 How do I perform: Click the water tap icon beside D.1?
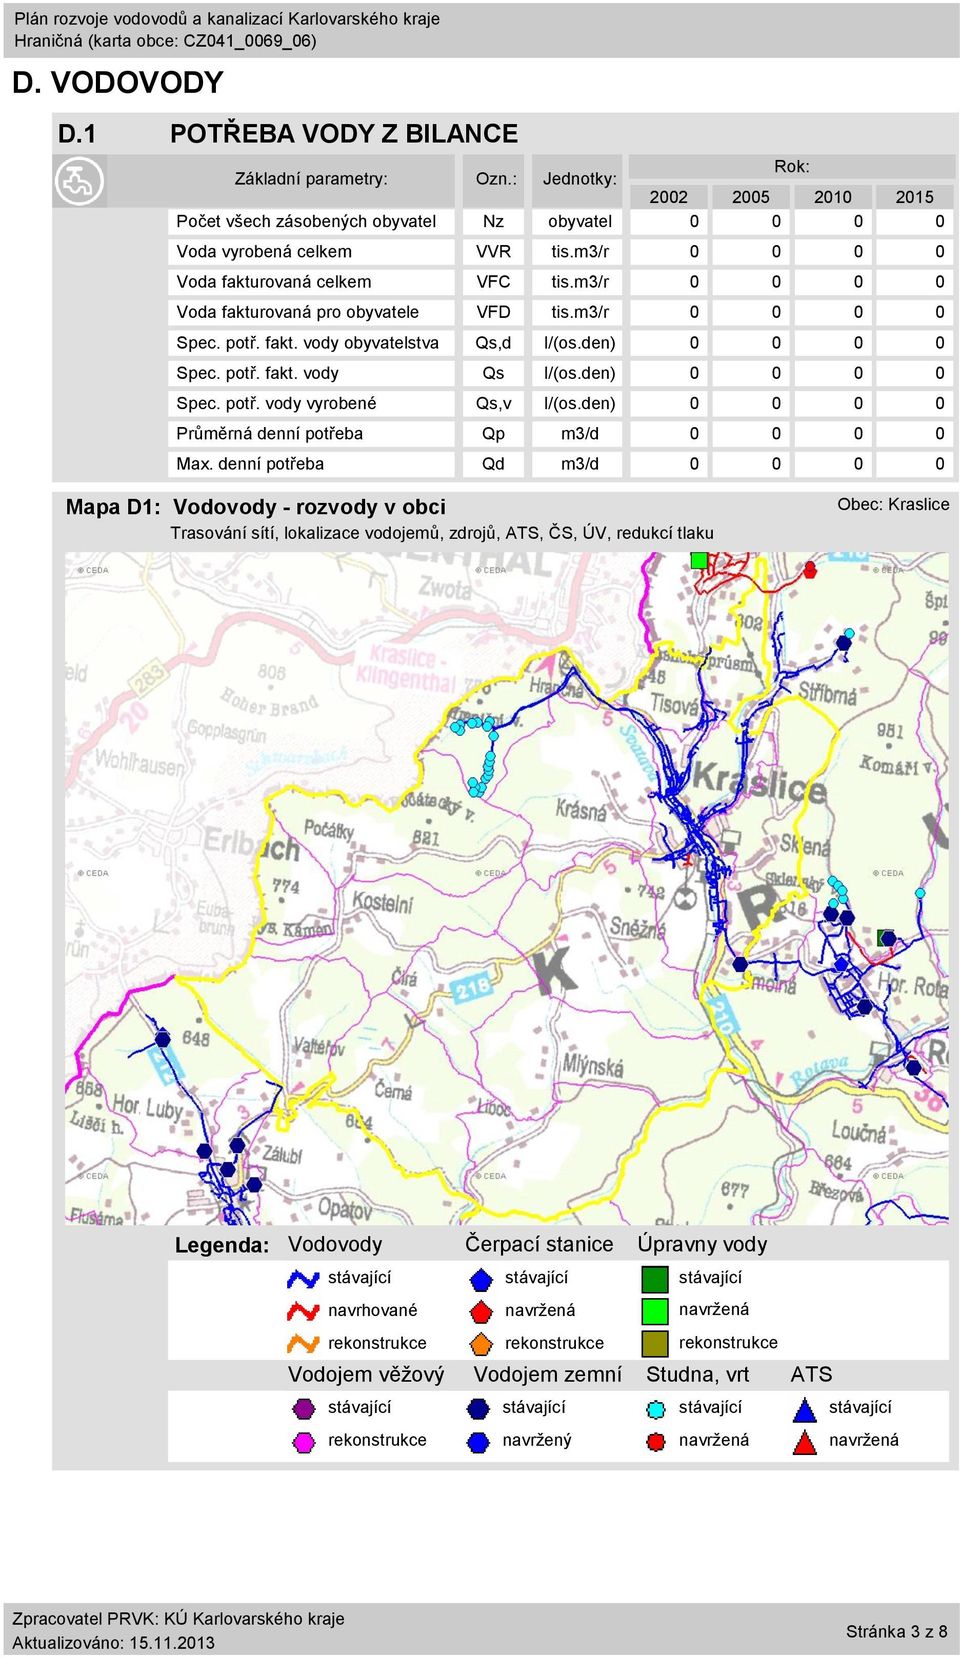pyautogui.click(x=79, y=182)
